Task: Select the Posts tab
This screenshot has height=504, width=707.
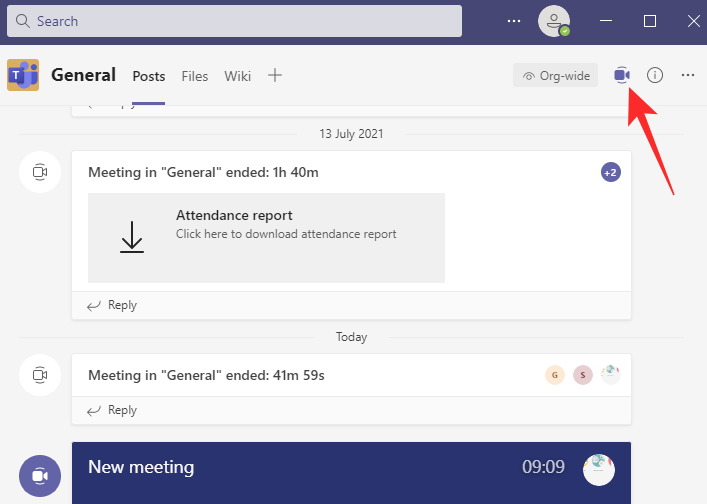Action: 149,76
